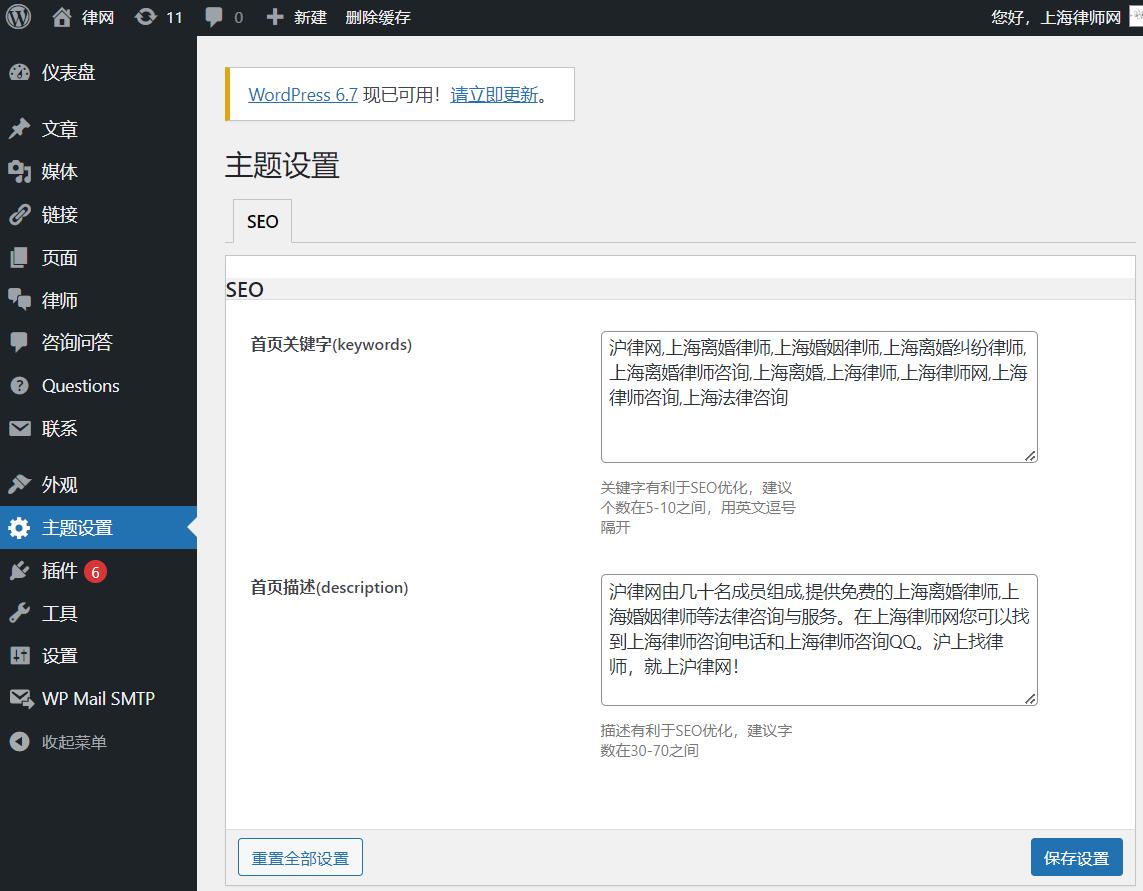Click the 插件 plugins menu item

pos(59,571)
